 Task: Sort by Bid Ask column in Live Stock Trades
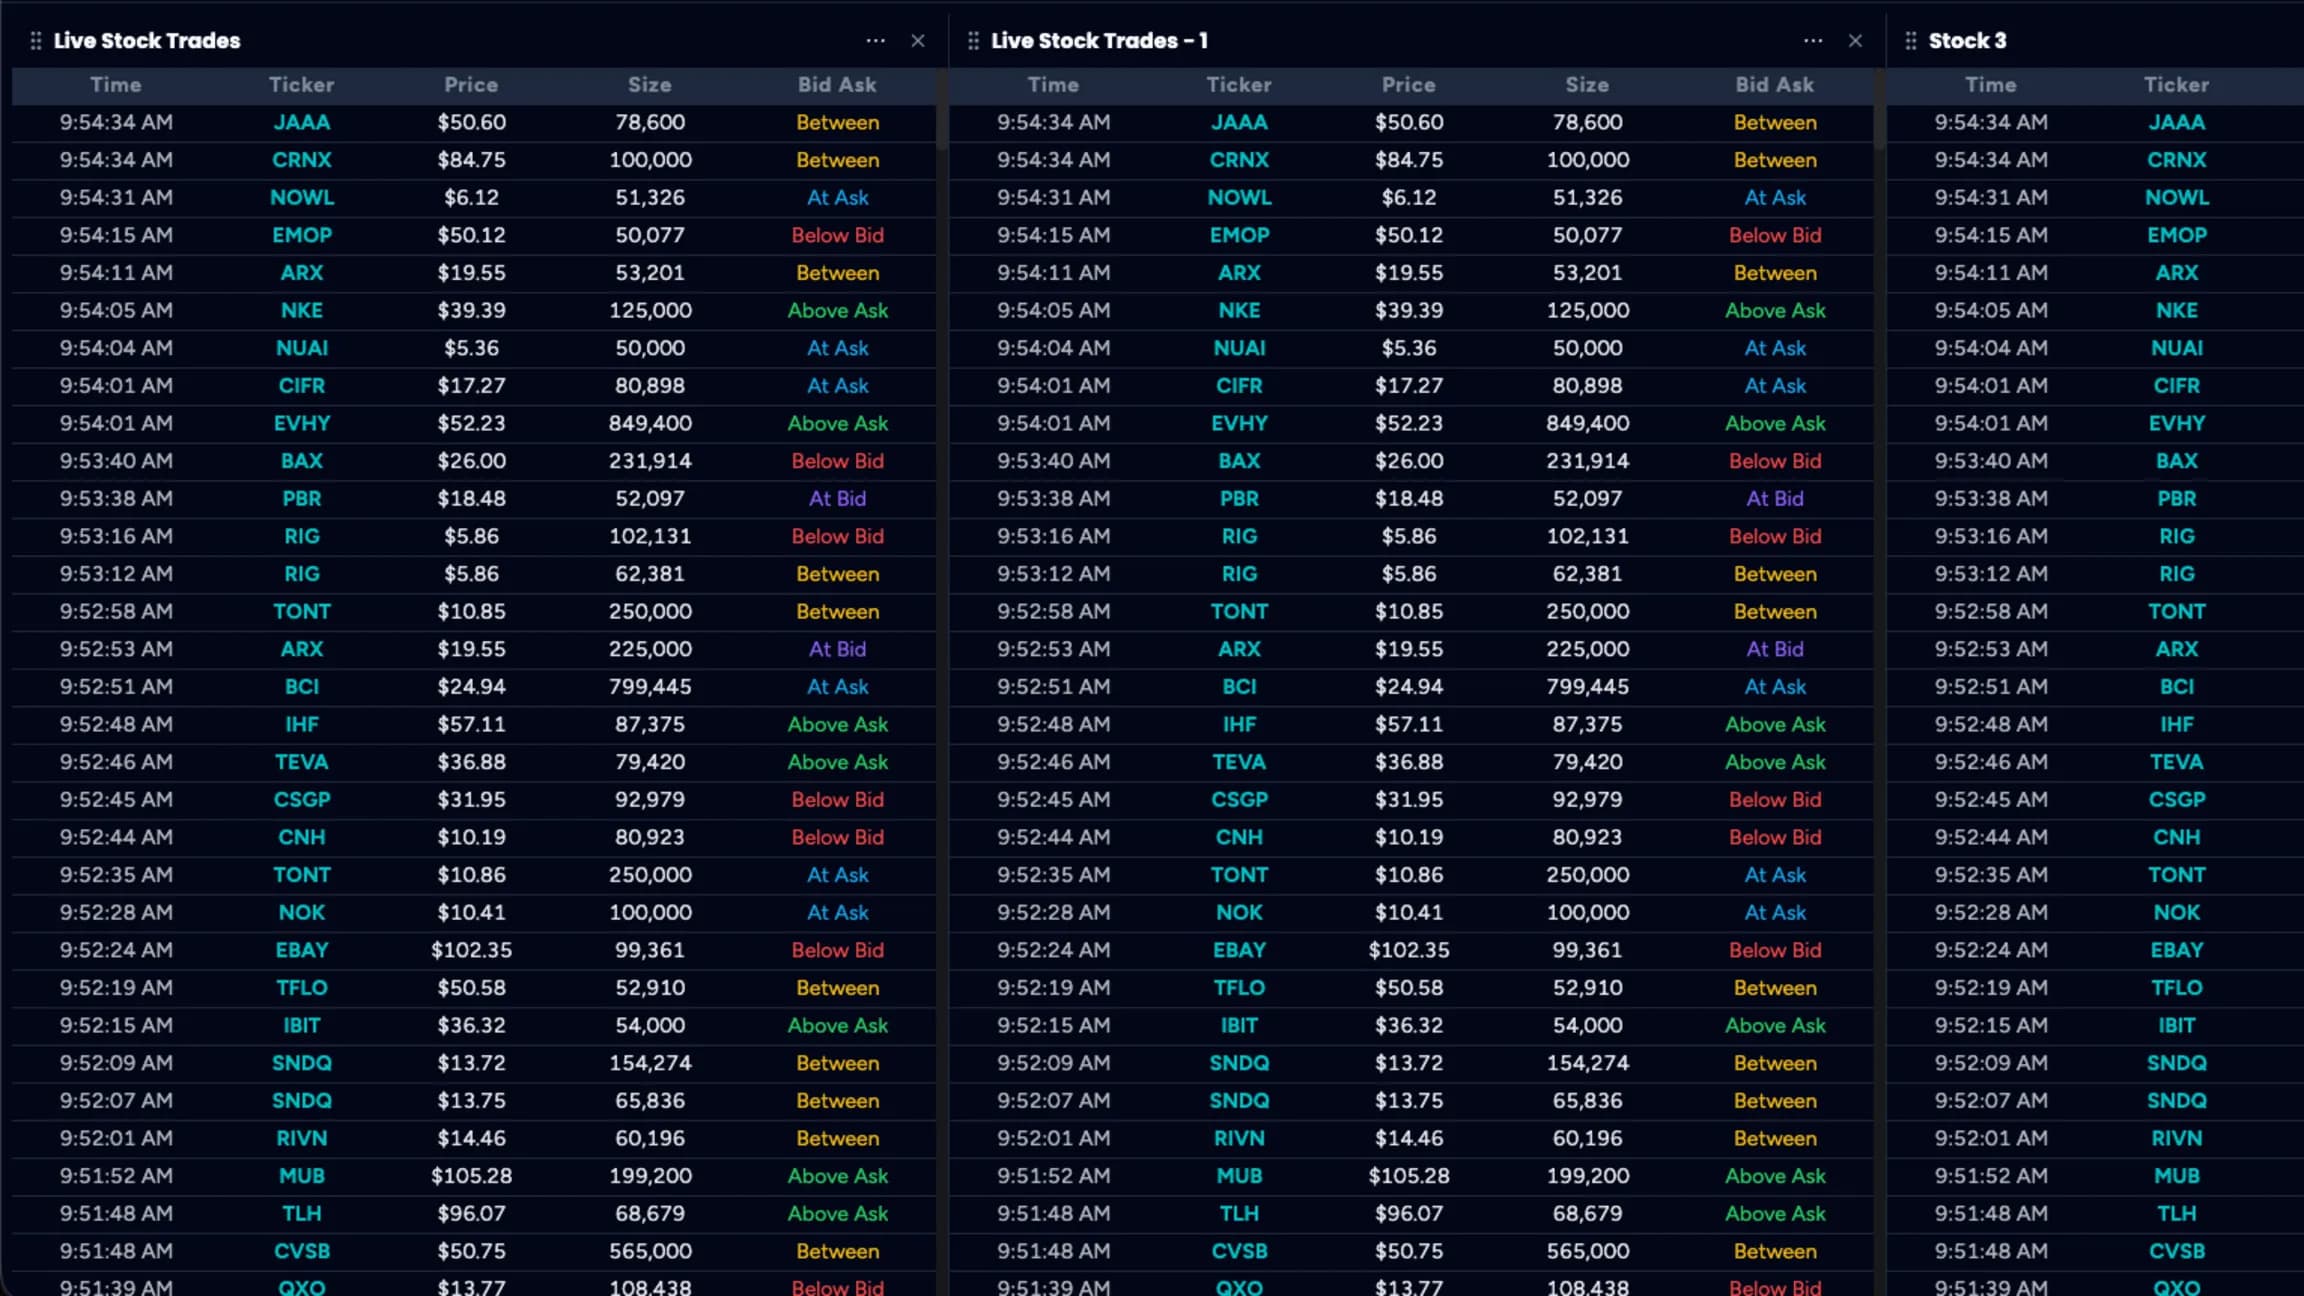click(x=837, y=85)
